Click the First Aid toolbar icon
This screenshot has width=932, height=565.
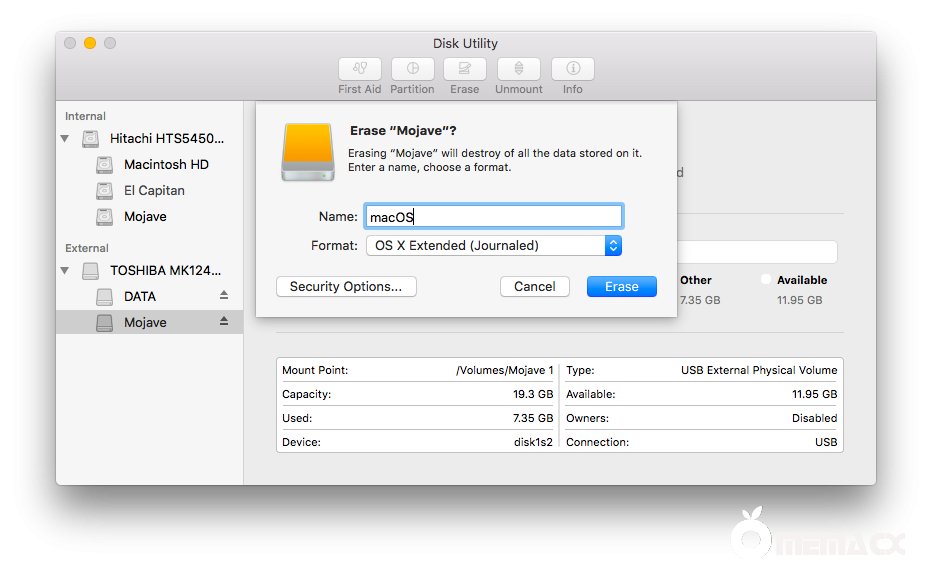pyautogui.click(x=360, y=69)
